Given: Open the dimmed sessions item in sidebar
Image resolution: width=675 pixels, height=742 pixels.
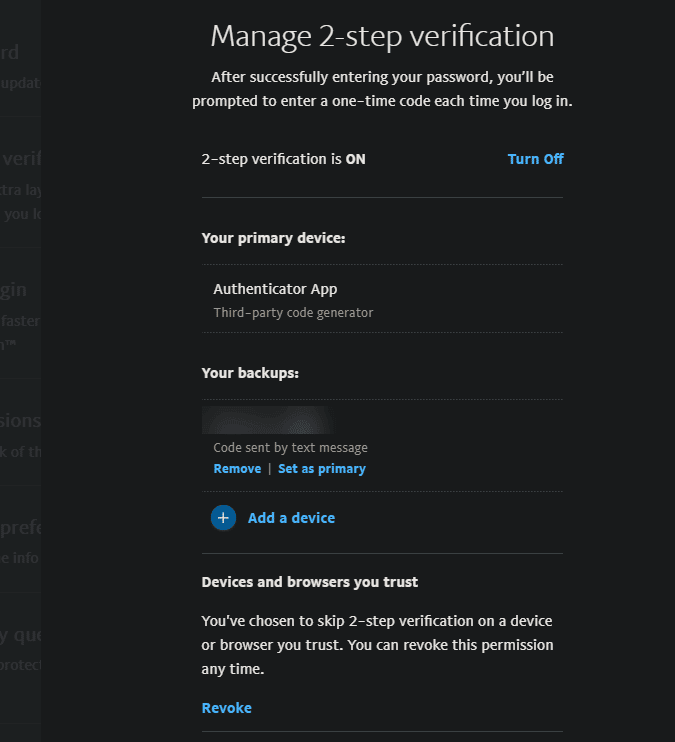Looking at the screenshot, I should coord(20,421).
